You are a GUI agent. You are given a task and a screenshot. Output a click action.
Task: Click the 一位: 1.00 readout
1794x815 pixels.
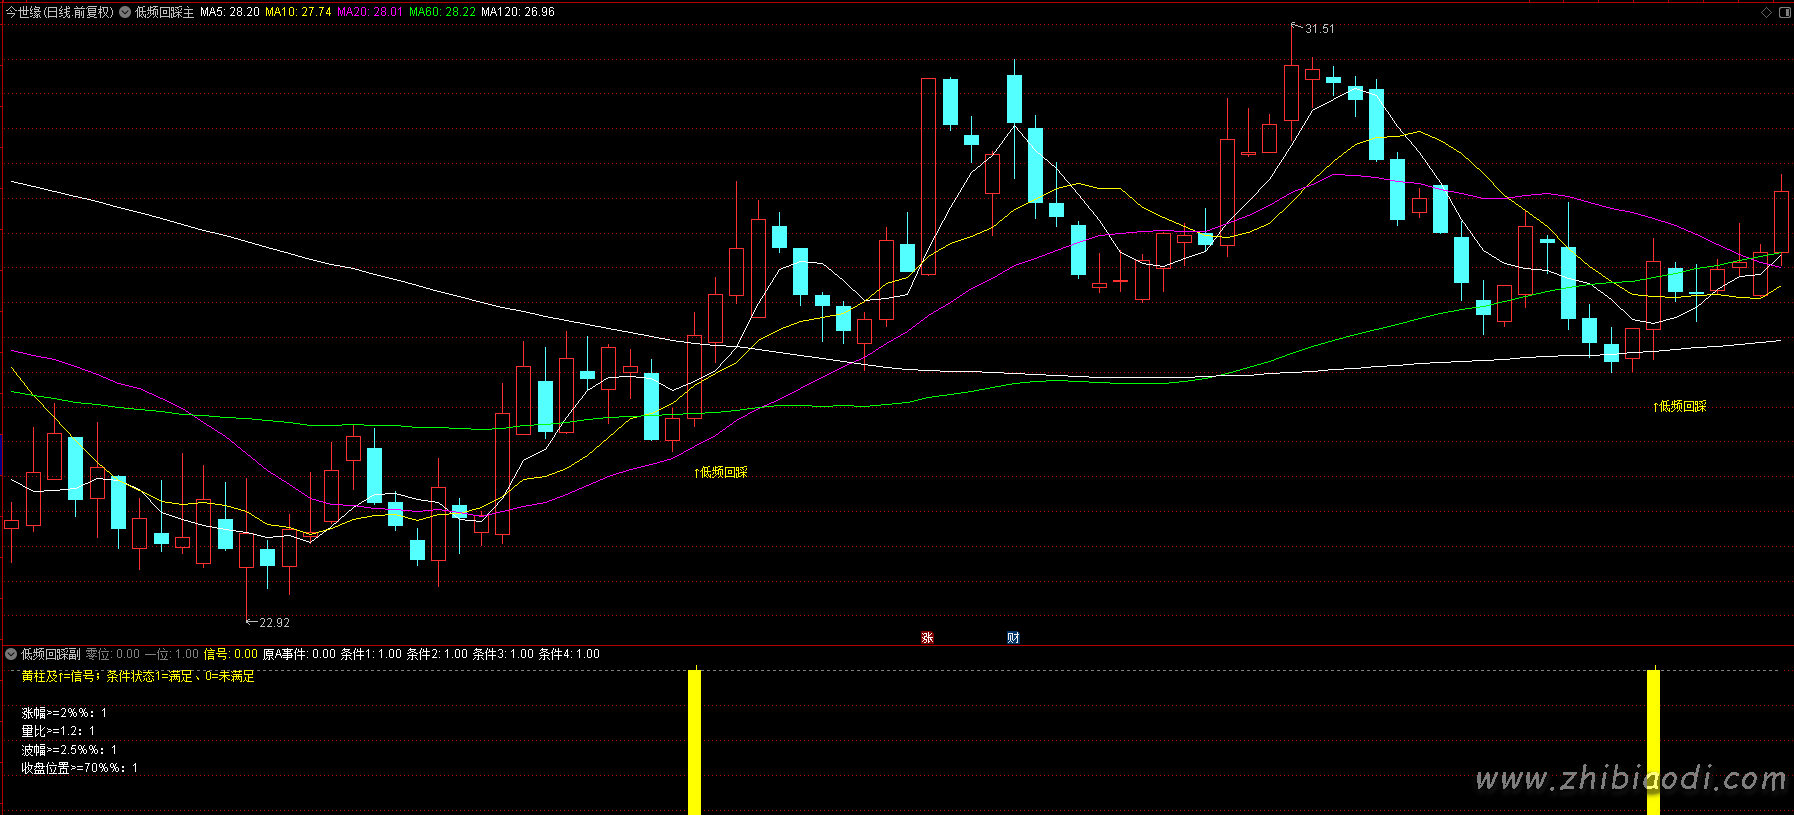coord(172,654)
